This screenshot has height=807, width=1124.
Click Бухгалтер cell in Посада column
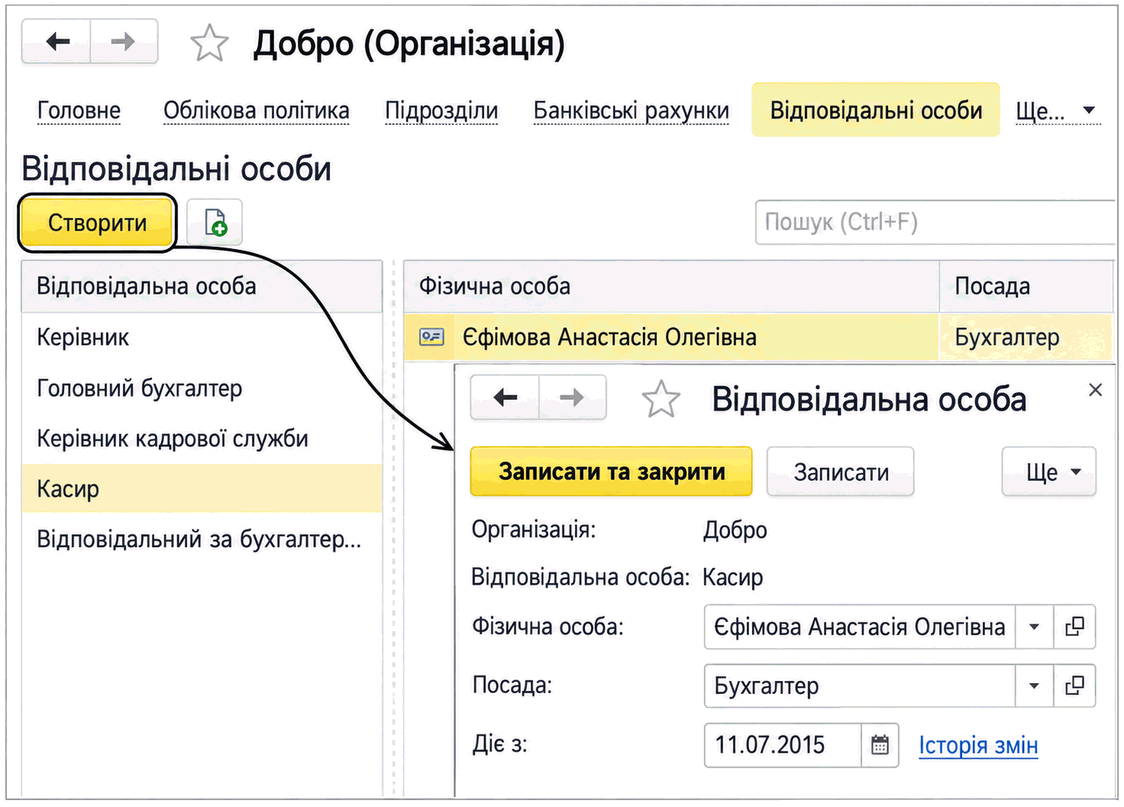point(1027,336)
